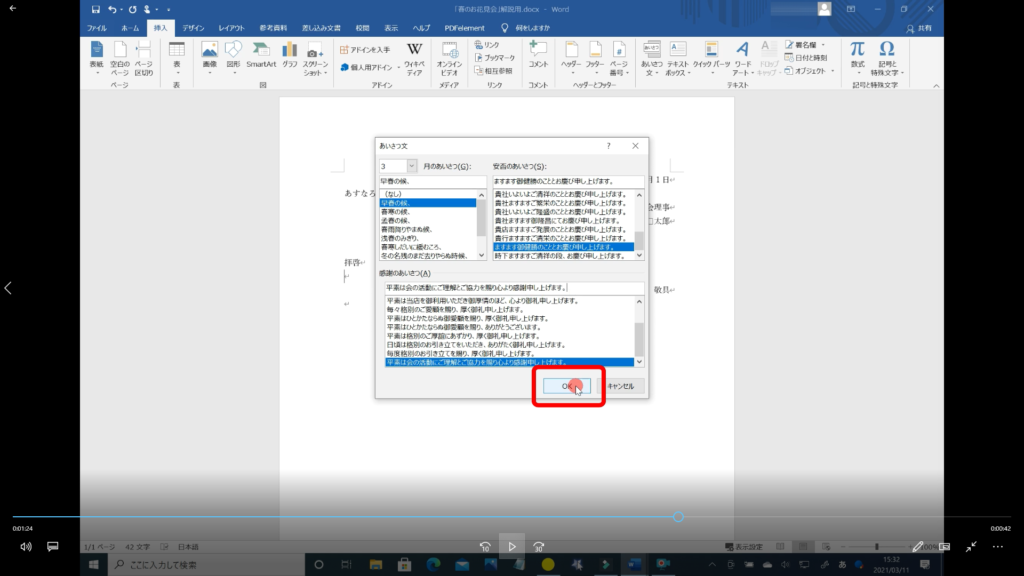Click the キャンセル button in dialog
Image resolution: width=1024 pixels, height=576 pixels.
(x=620, y=386)
